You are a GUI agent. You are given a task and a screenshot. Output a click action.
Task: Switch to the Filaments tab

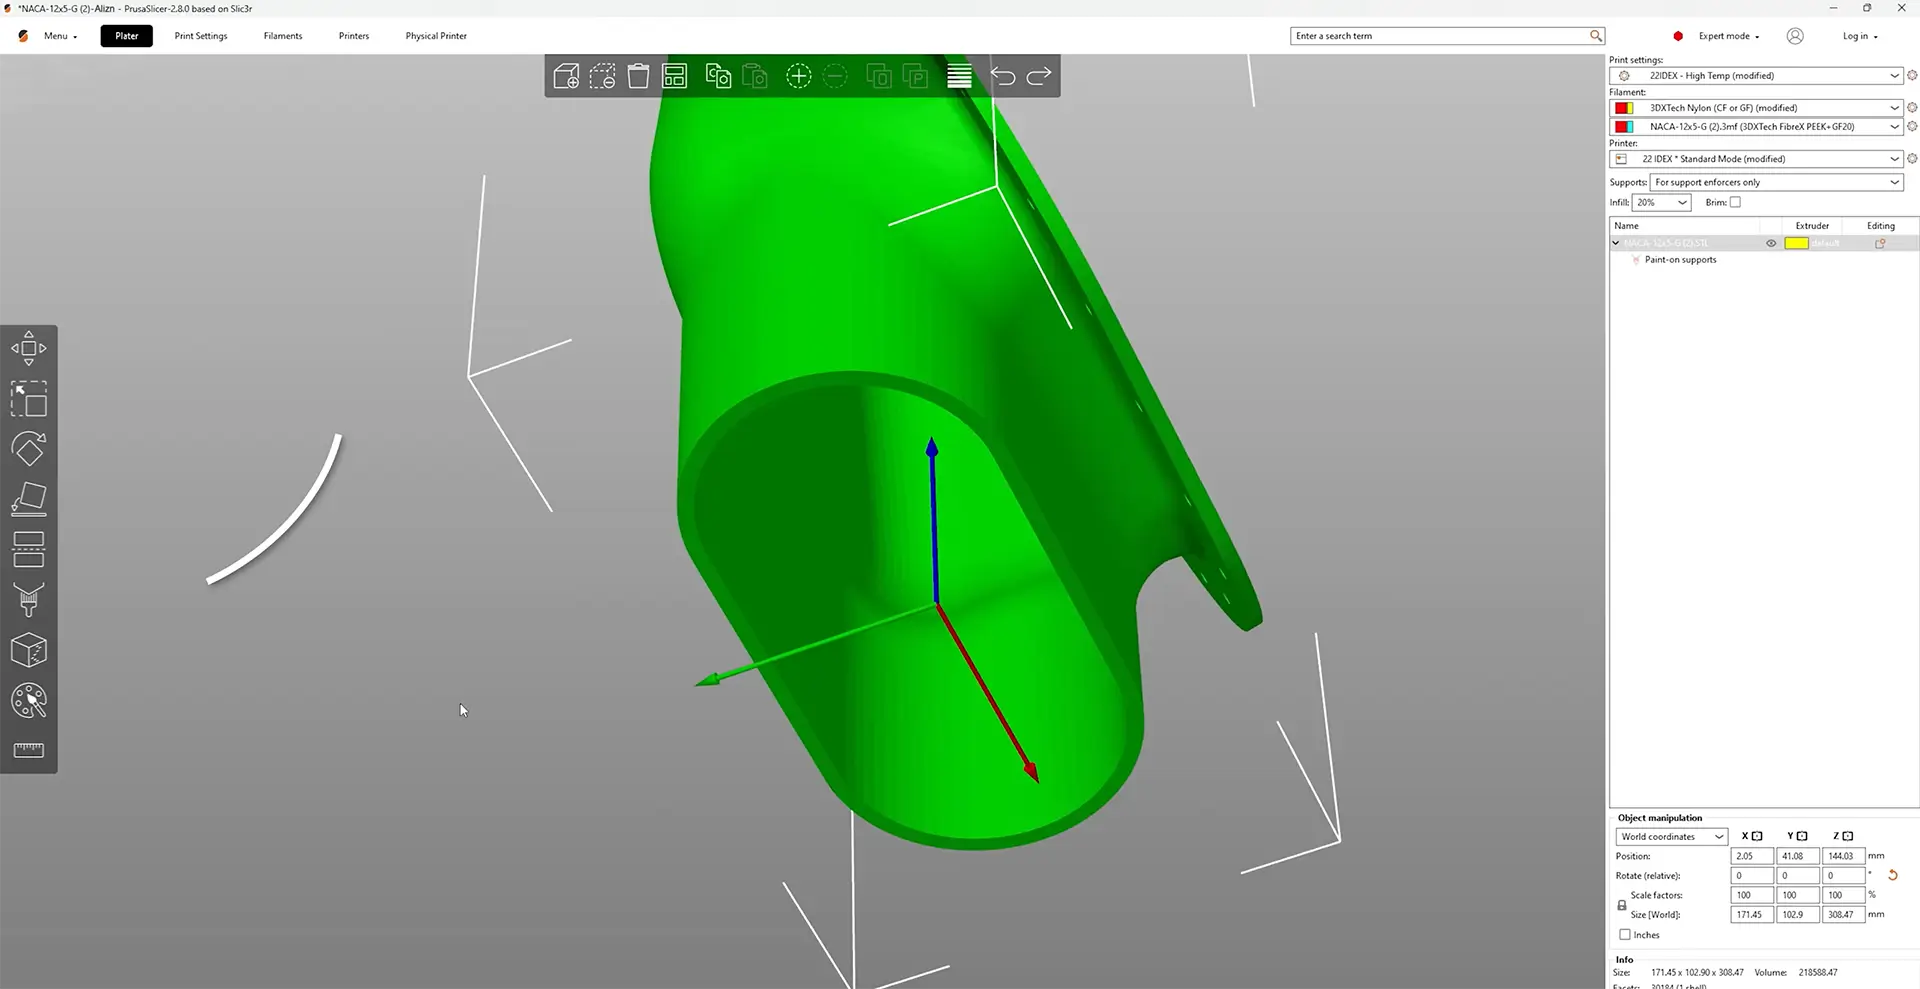click(283, 36)
